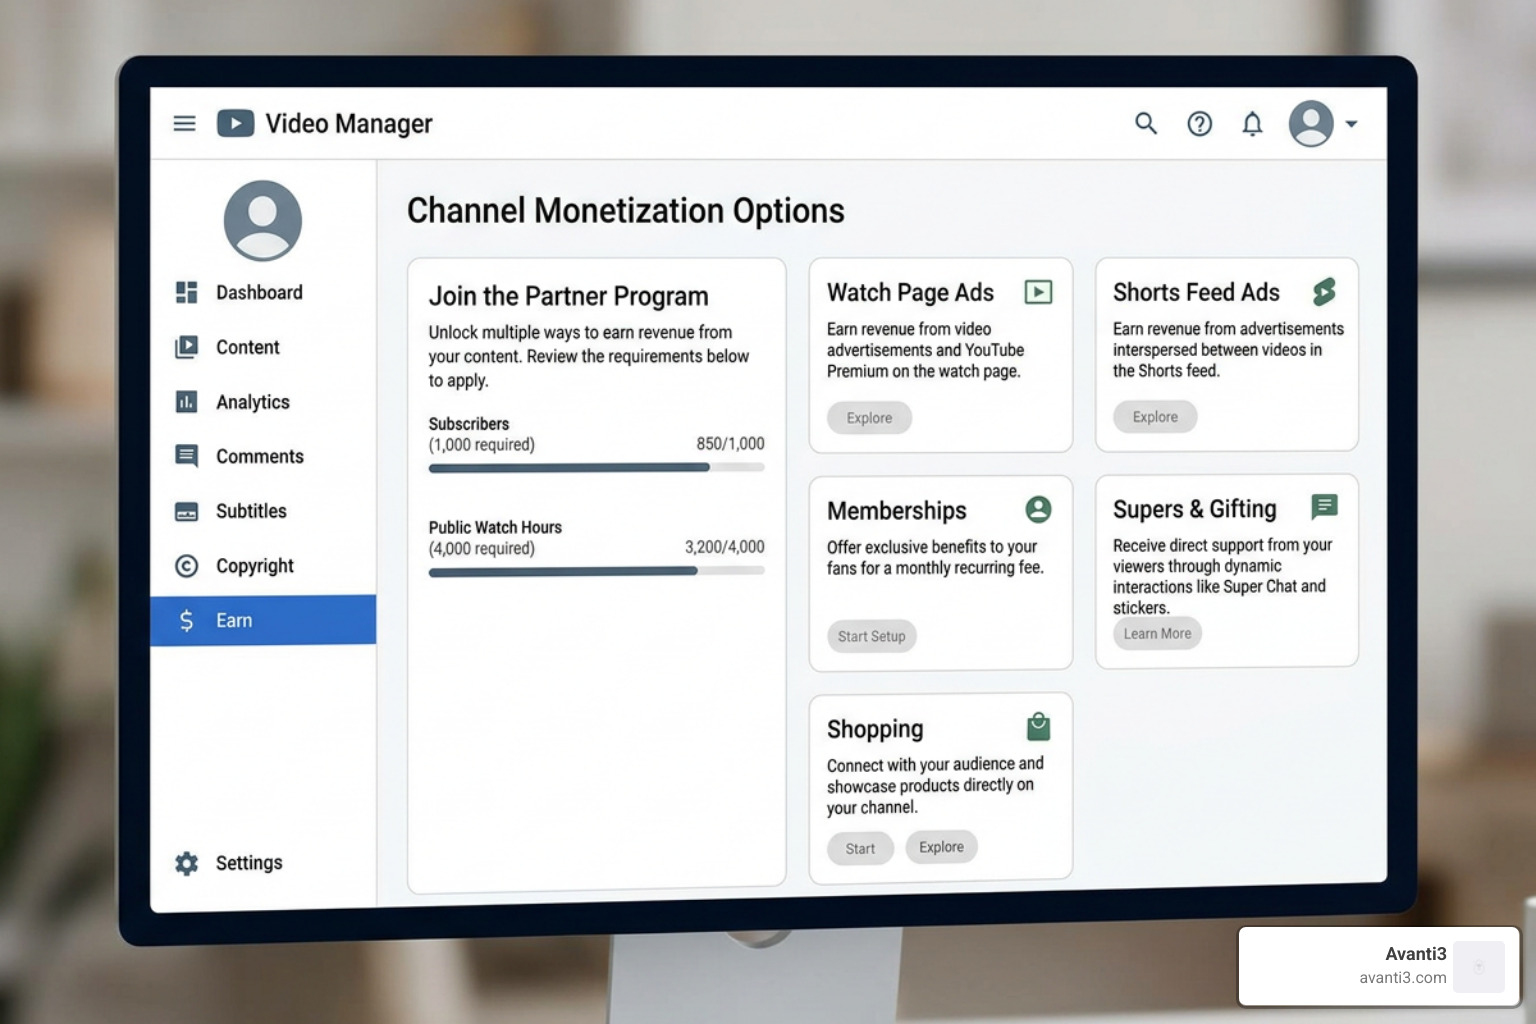Click the 3,200/4,000 watch hours value

[x=724, y=547]
